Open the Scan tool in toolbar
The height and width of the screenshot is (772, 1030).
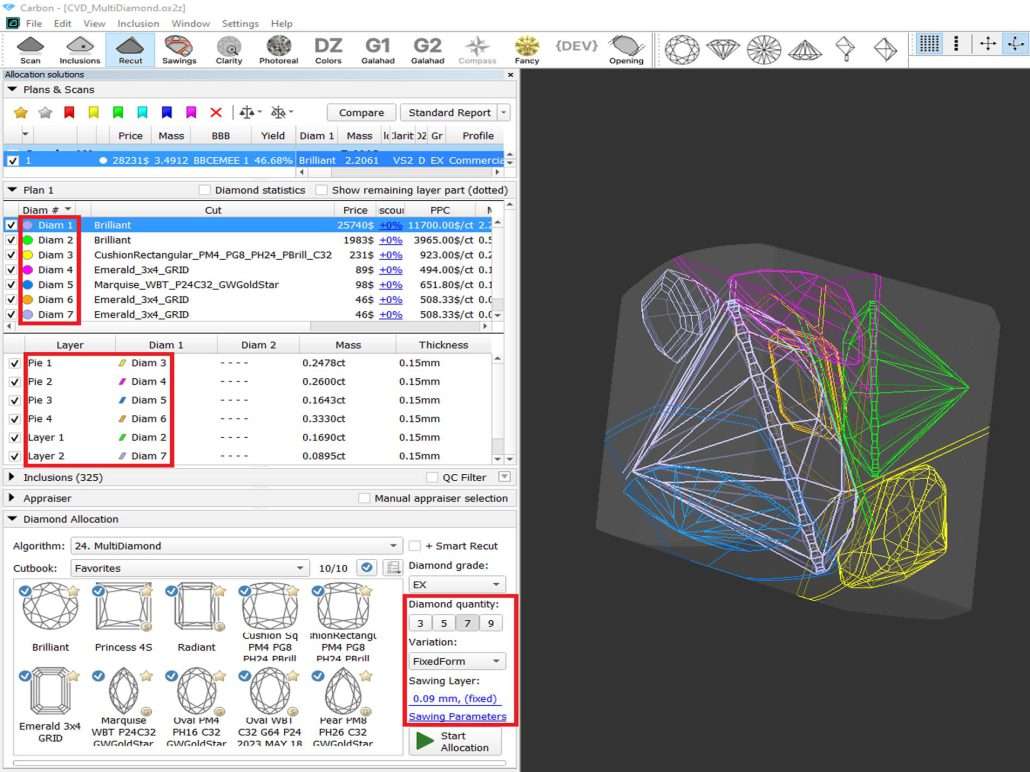pos(30,48)
